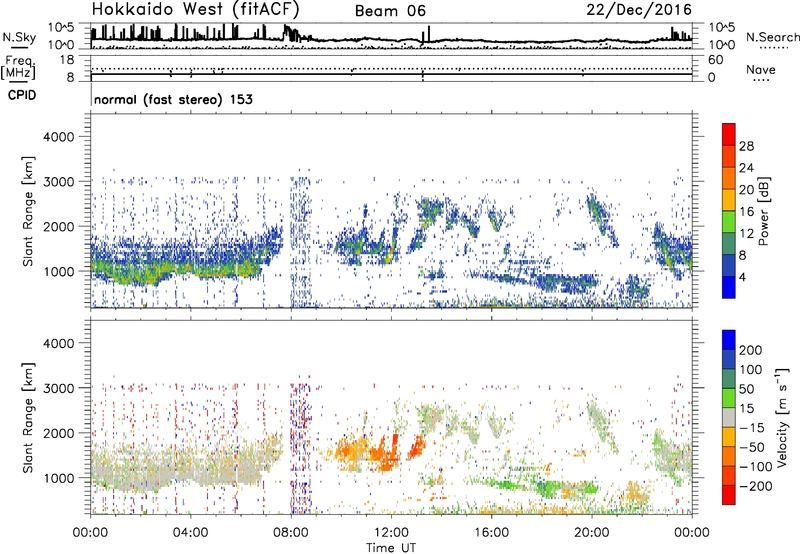Click the '24' tick on the power scale

tap(746, 168)
